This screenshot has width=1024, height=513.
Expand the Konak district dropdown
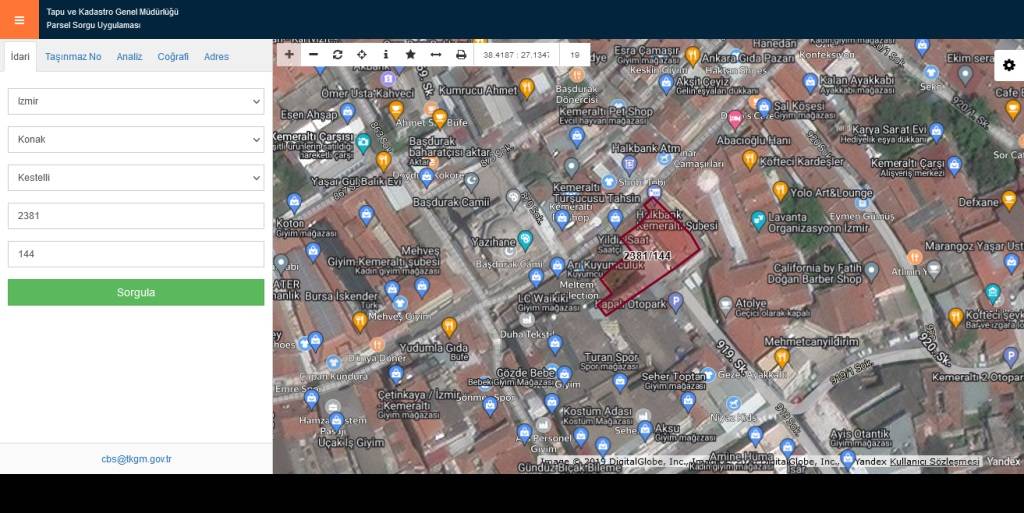tap(136, 139)
